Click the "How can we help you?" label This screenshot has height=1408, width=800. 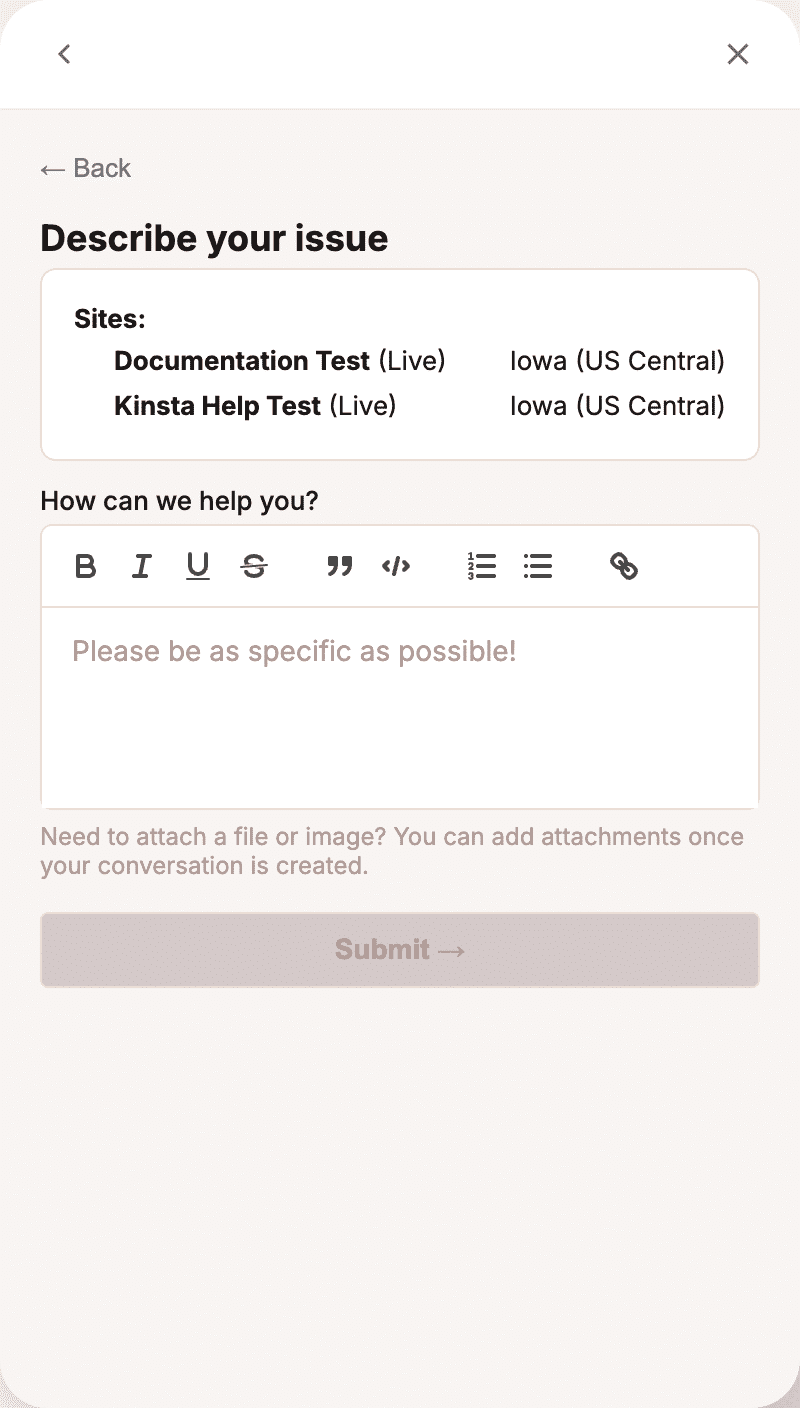[179, 501]
